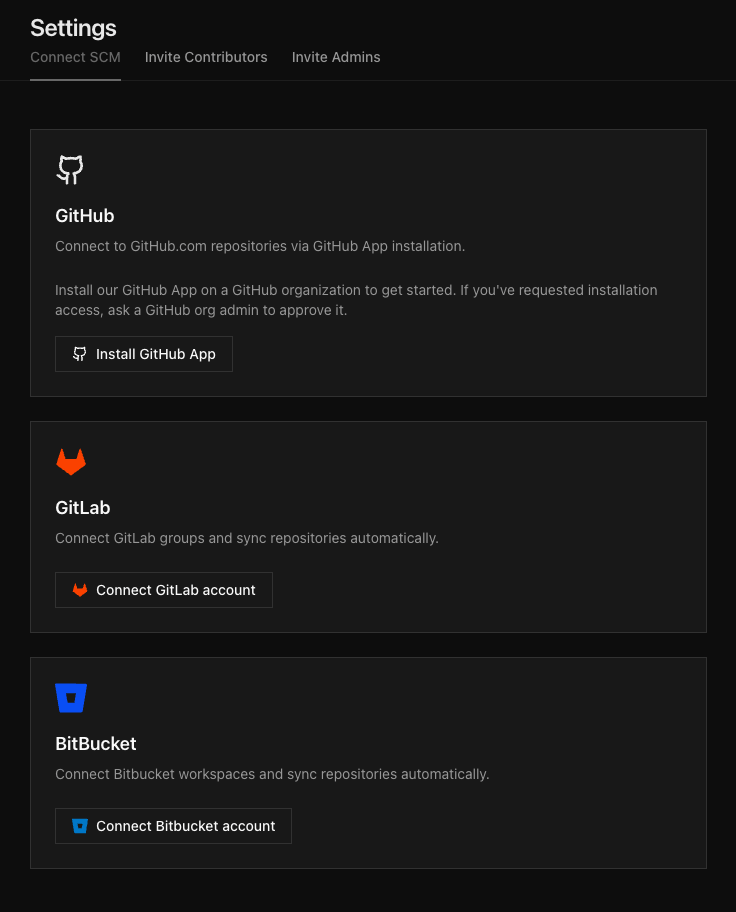The image size is (736, 912).
Task: Open the Invite Contributors tab
Action: click(206, 57)
